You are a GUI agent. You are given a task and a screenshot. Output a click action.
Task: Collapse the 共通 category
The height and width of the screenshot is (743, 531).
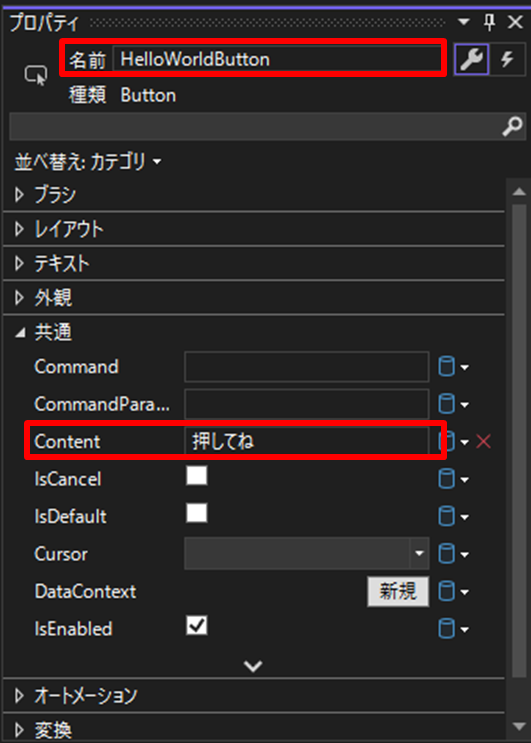click(20, 333)
